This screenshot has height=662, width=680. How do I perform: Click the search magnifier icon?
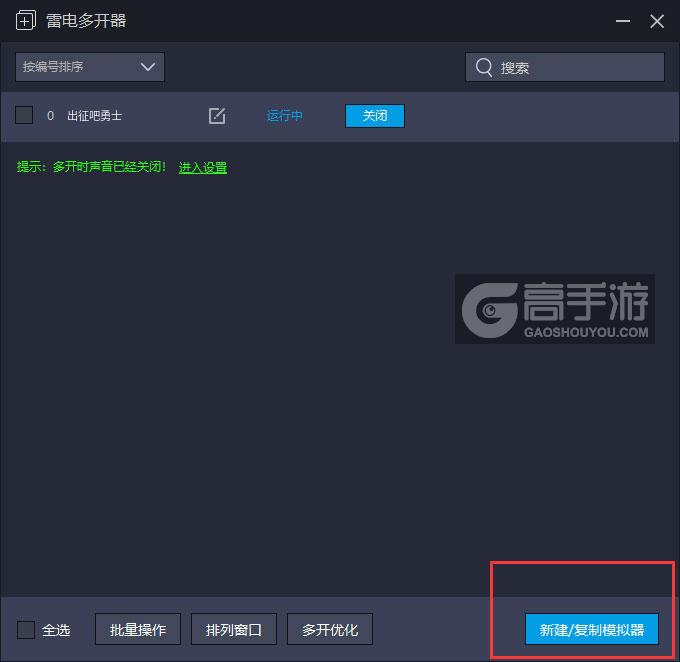pyautogui.click(x=484, y=67)
